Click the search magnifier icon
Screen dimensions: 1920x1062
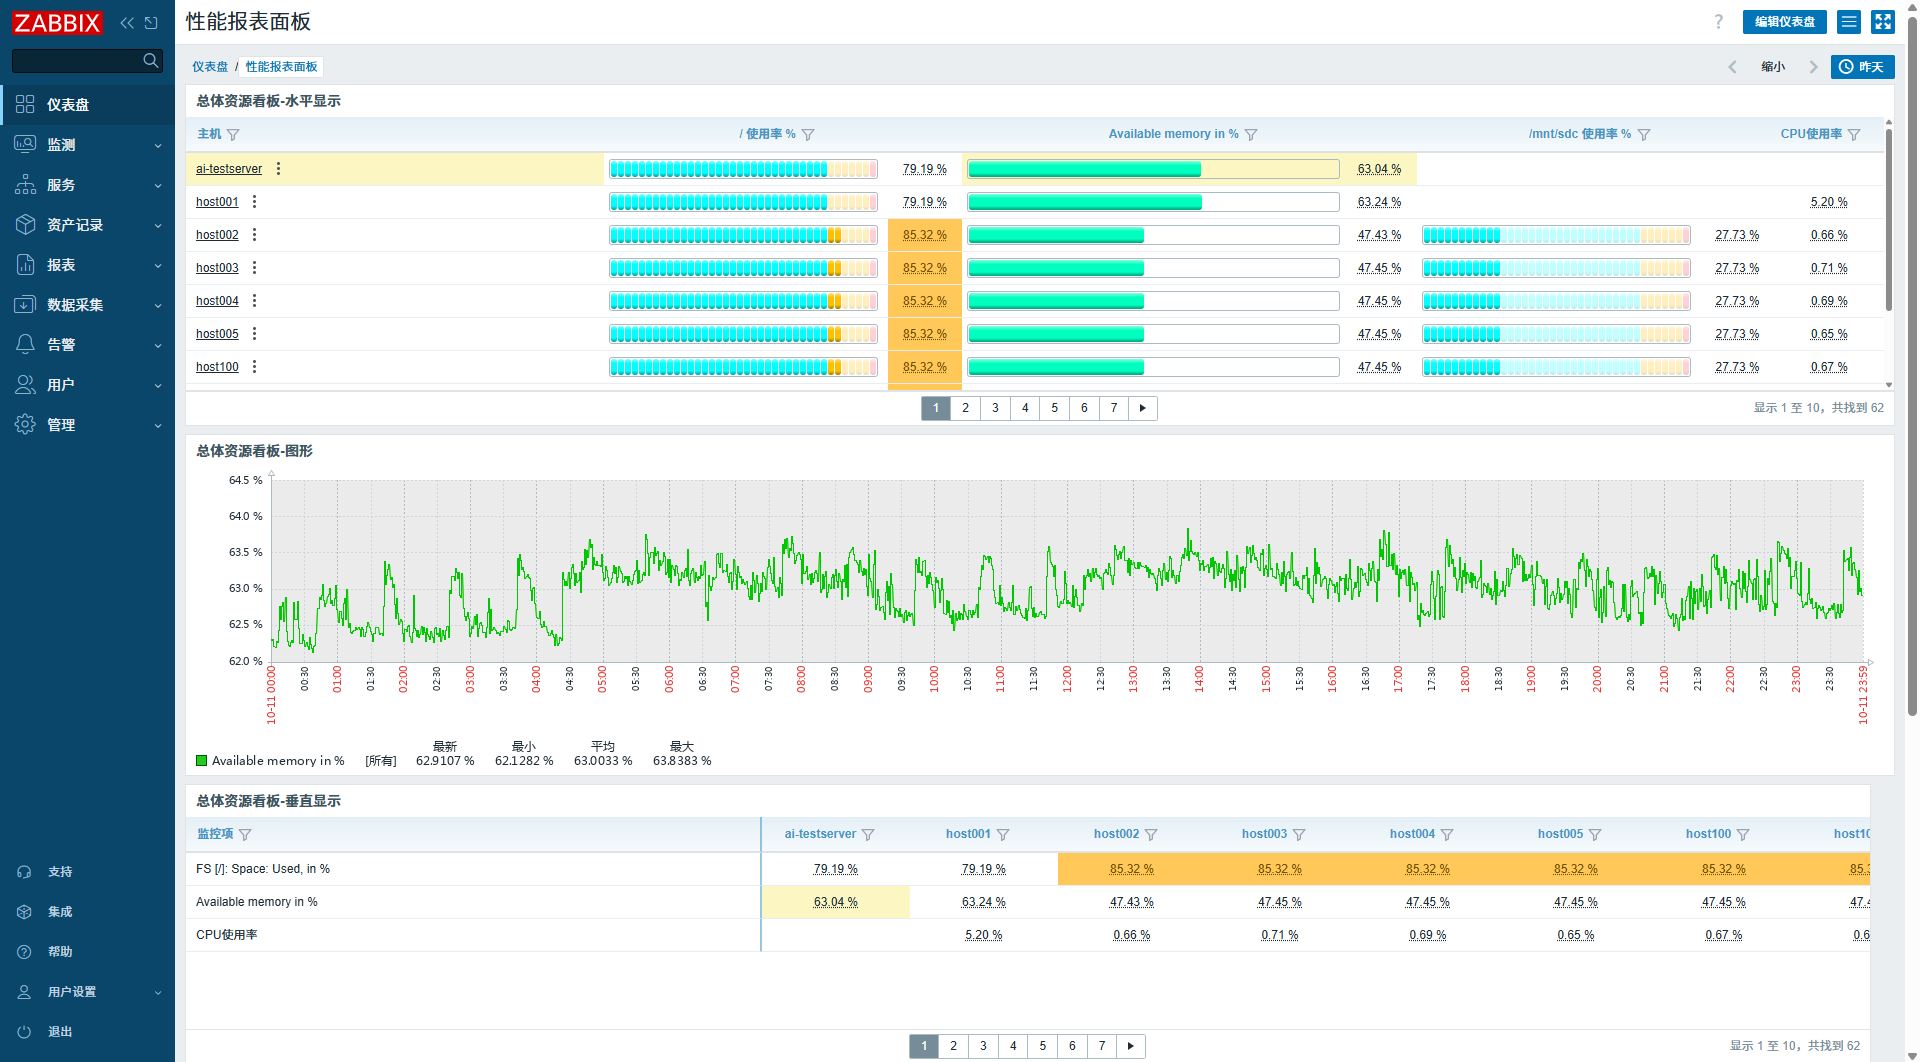coord(151,61)
